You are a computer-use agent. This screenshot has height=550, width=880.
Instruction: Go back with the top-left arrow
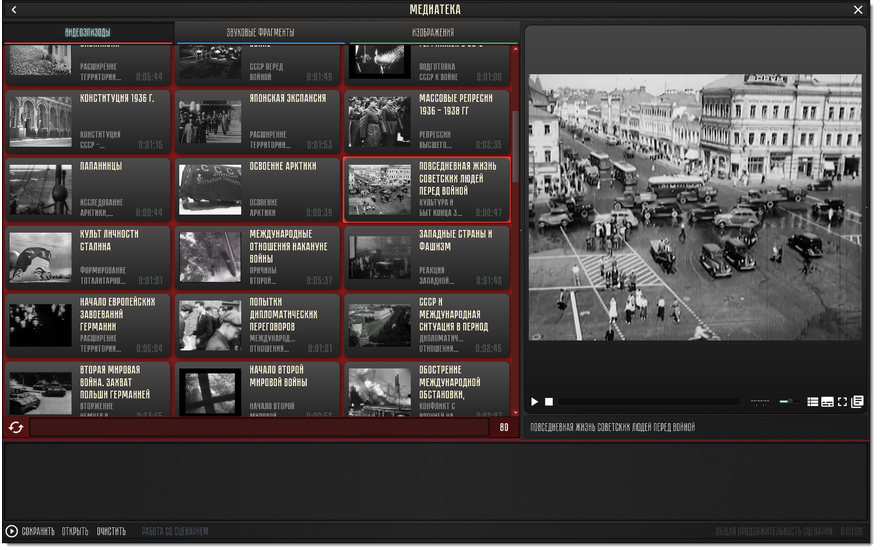(x=14, y=10)
